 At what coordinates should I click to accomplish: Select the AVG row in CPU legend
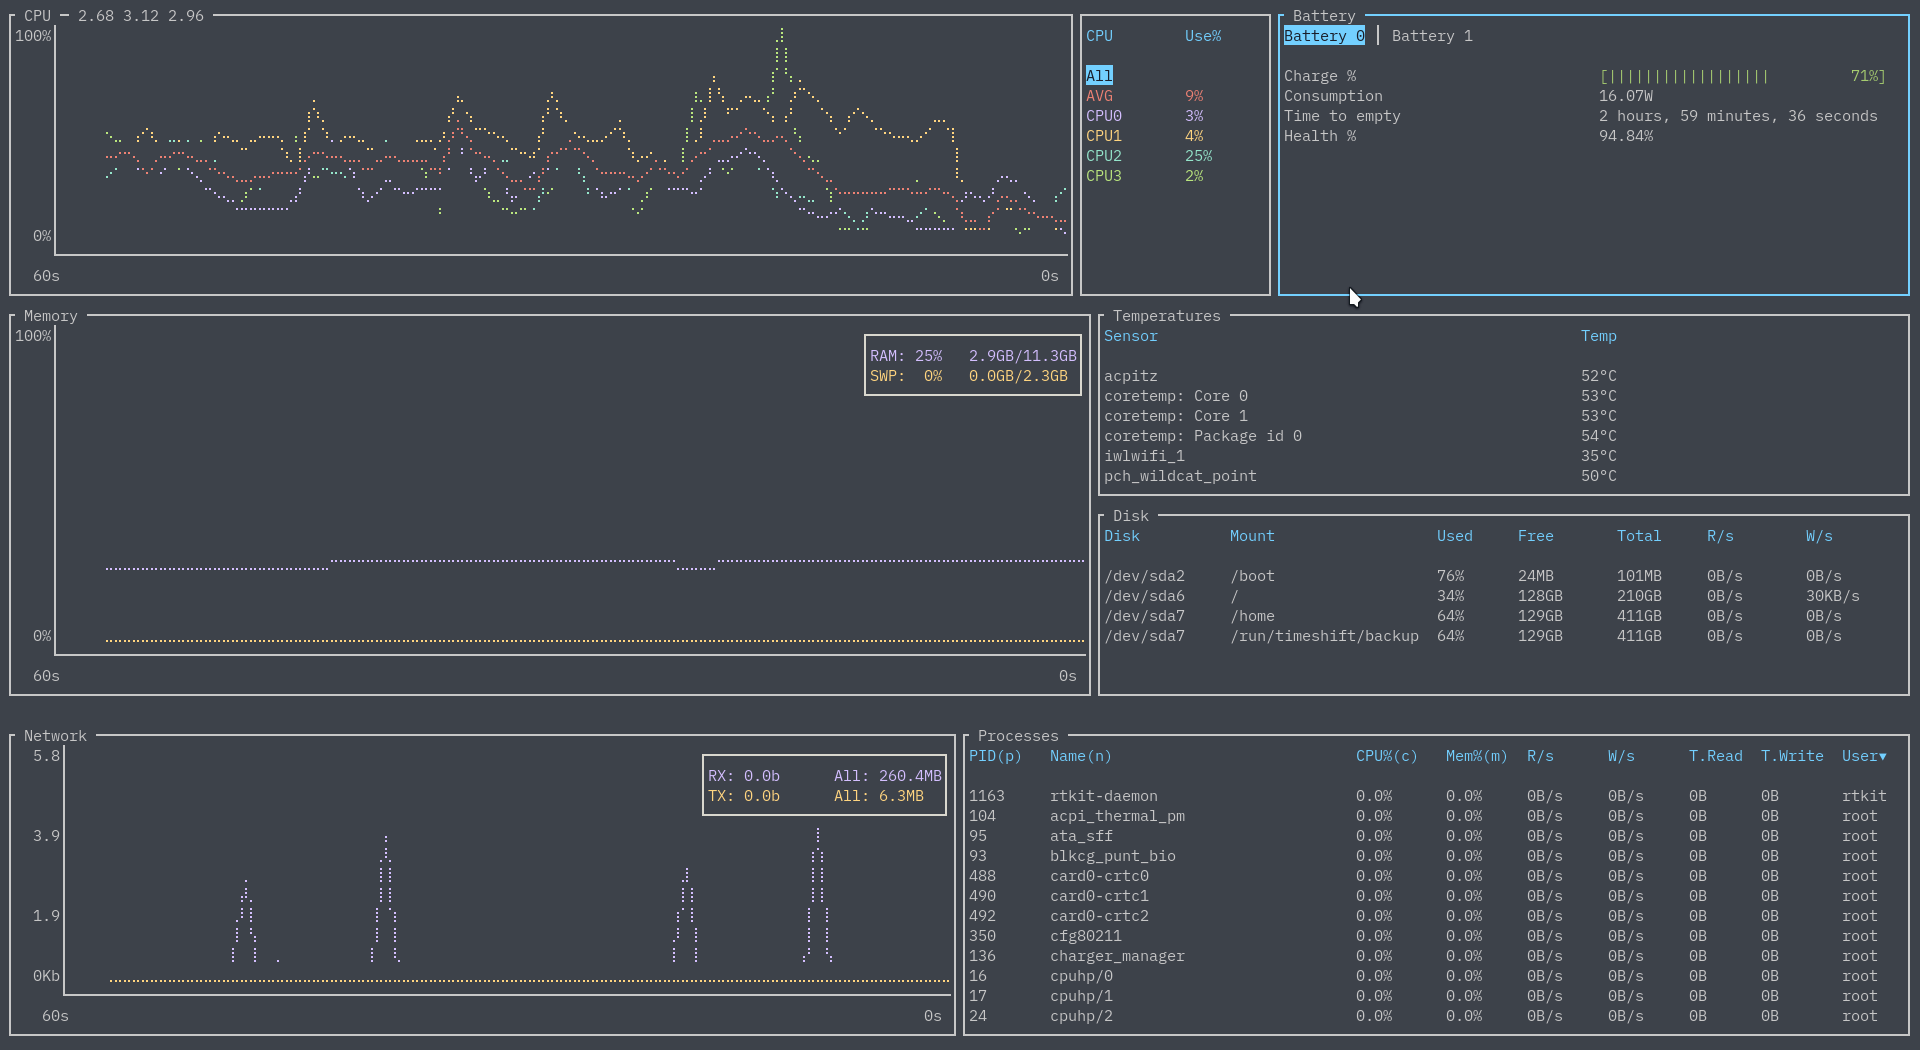pyautogui.click(x=1145, y=96)
